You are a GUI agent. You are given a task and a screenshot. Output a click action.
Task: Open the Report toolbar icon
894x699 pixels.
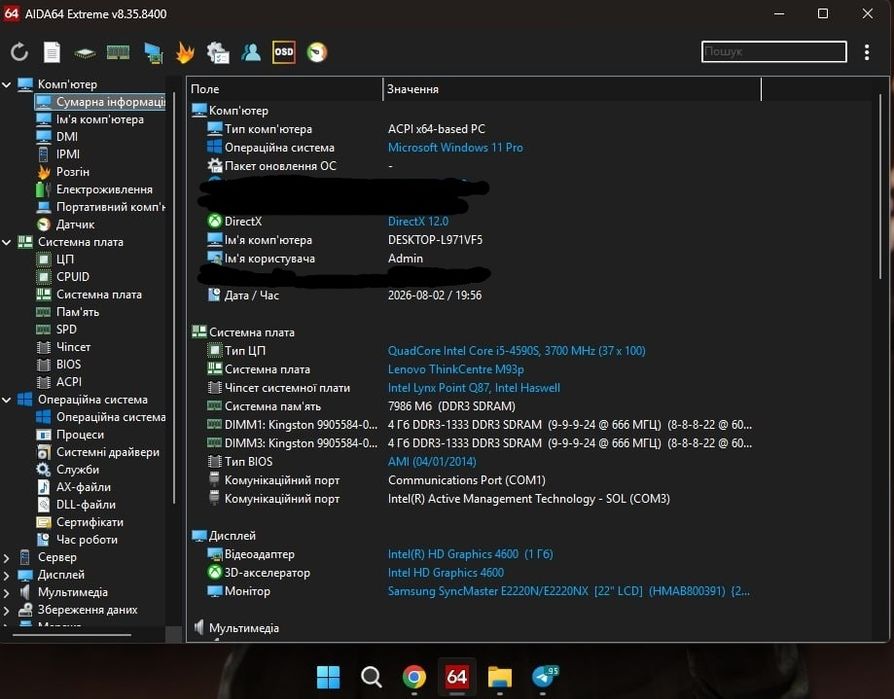click(x=52, y=52)
